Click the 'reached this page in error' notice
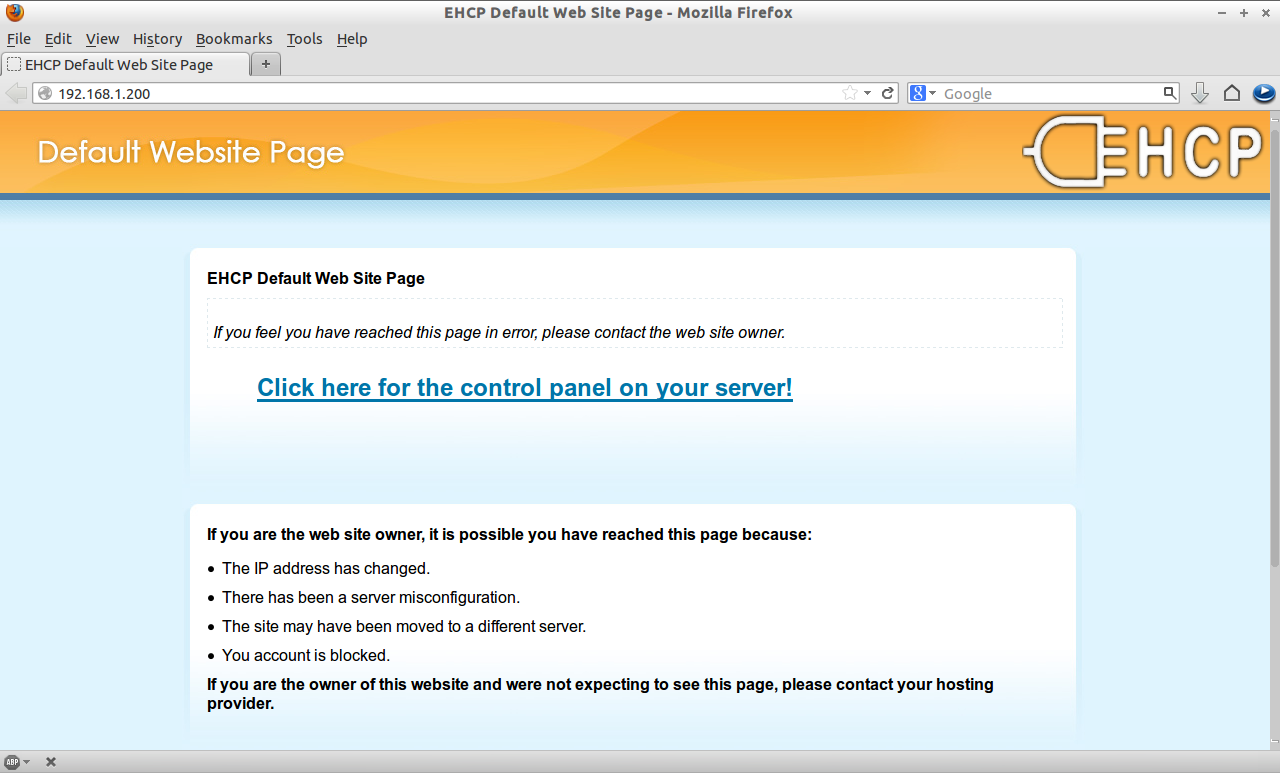 [499, 332]
